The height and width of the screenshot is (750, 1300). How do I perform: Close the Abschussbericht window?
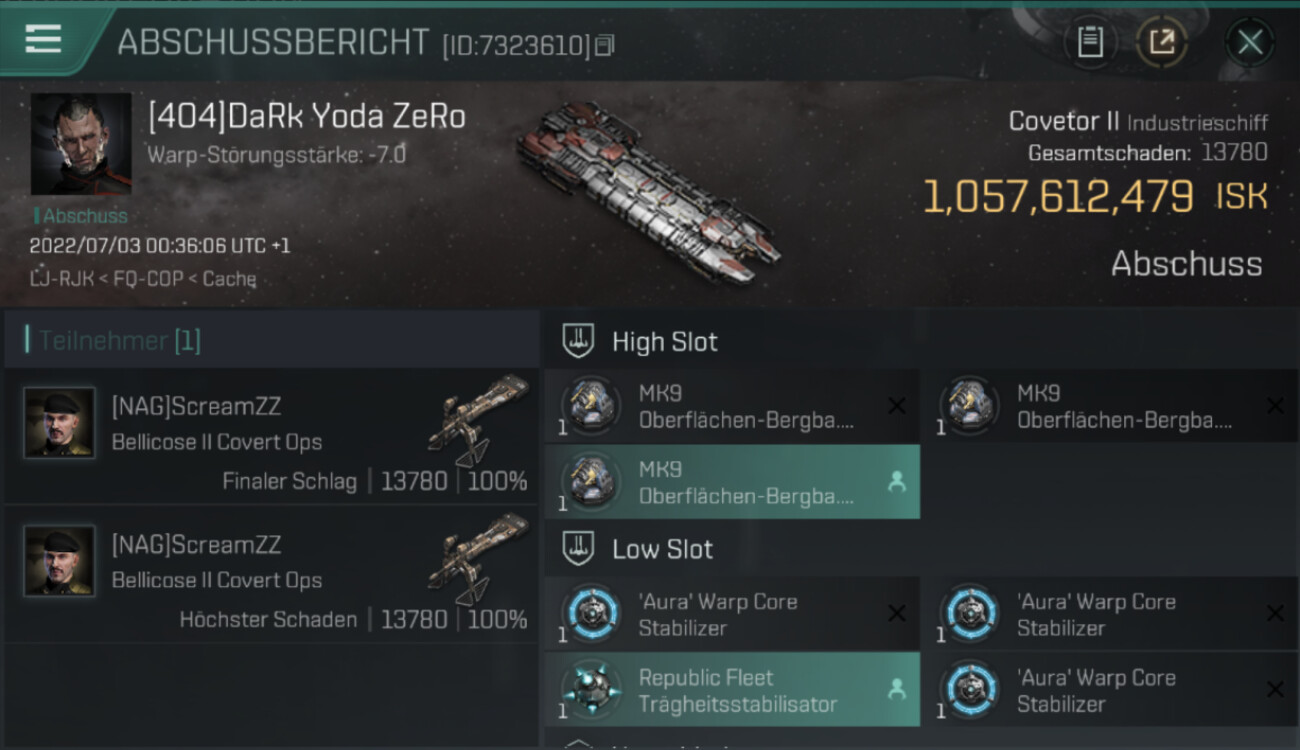tap(1250, 42)
